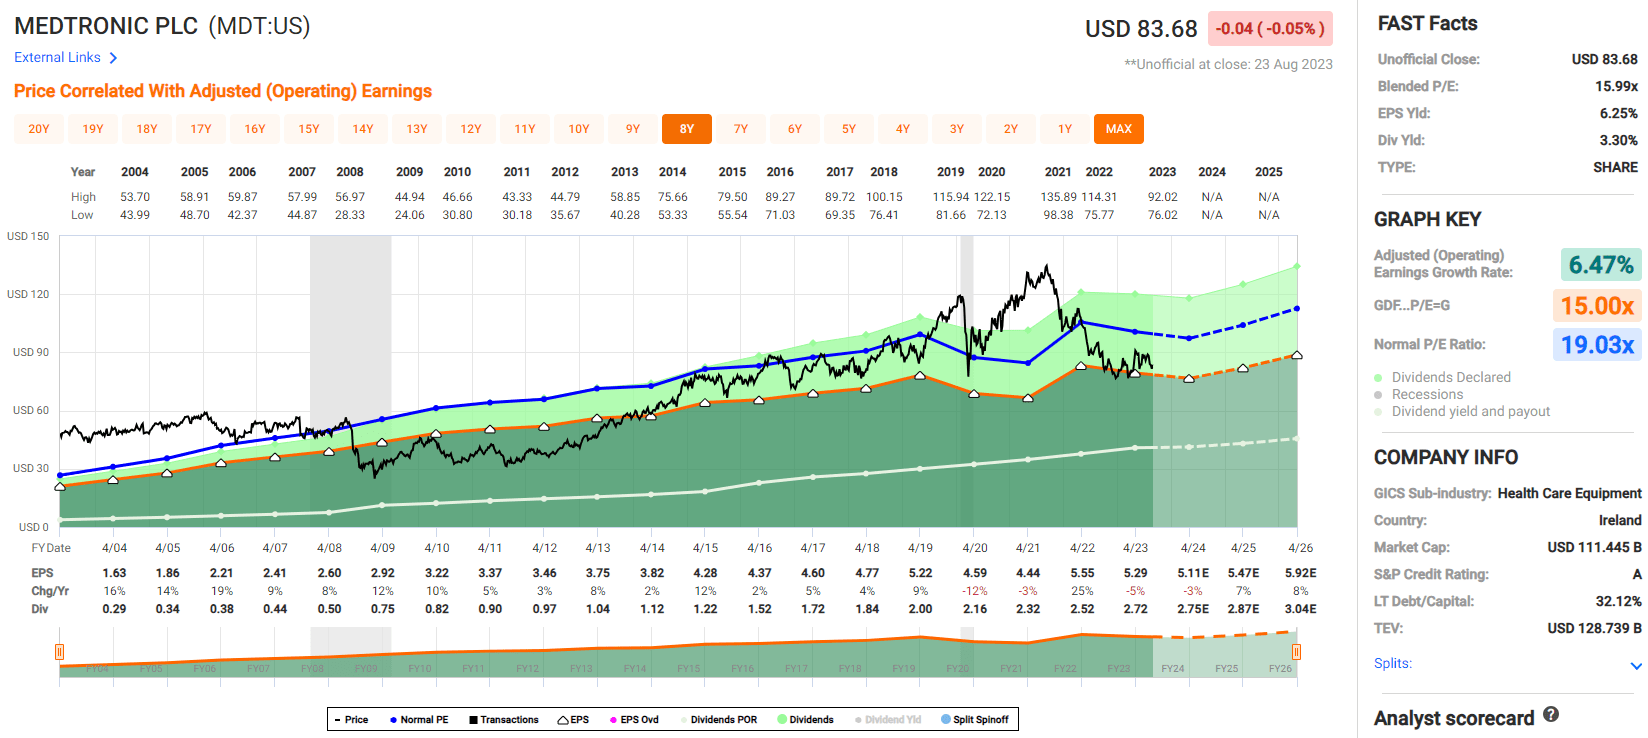
Task: Click the Blended P/E 15.99x value
Action: [1616, 86]
